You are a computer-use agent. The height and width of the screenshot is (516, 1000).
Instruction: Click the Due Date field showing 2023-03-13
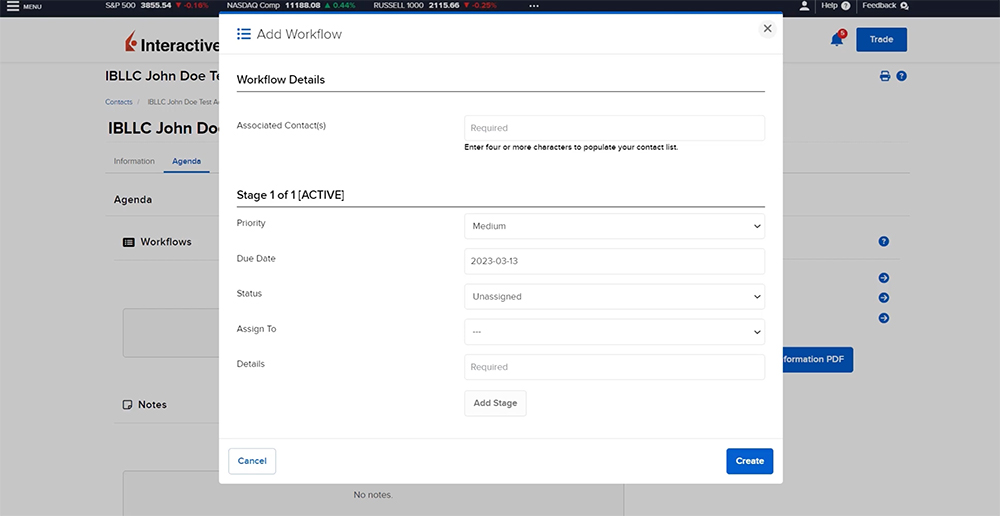pos(614,261)
